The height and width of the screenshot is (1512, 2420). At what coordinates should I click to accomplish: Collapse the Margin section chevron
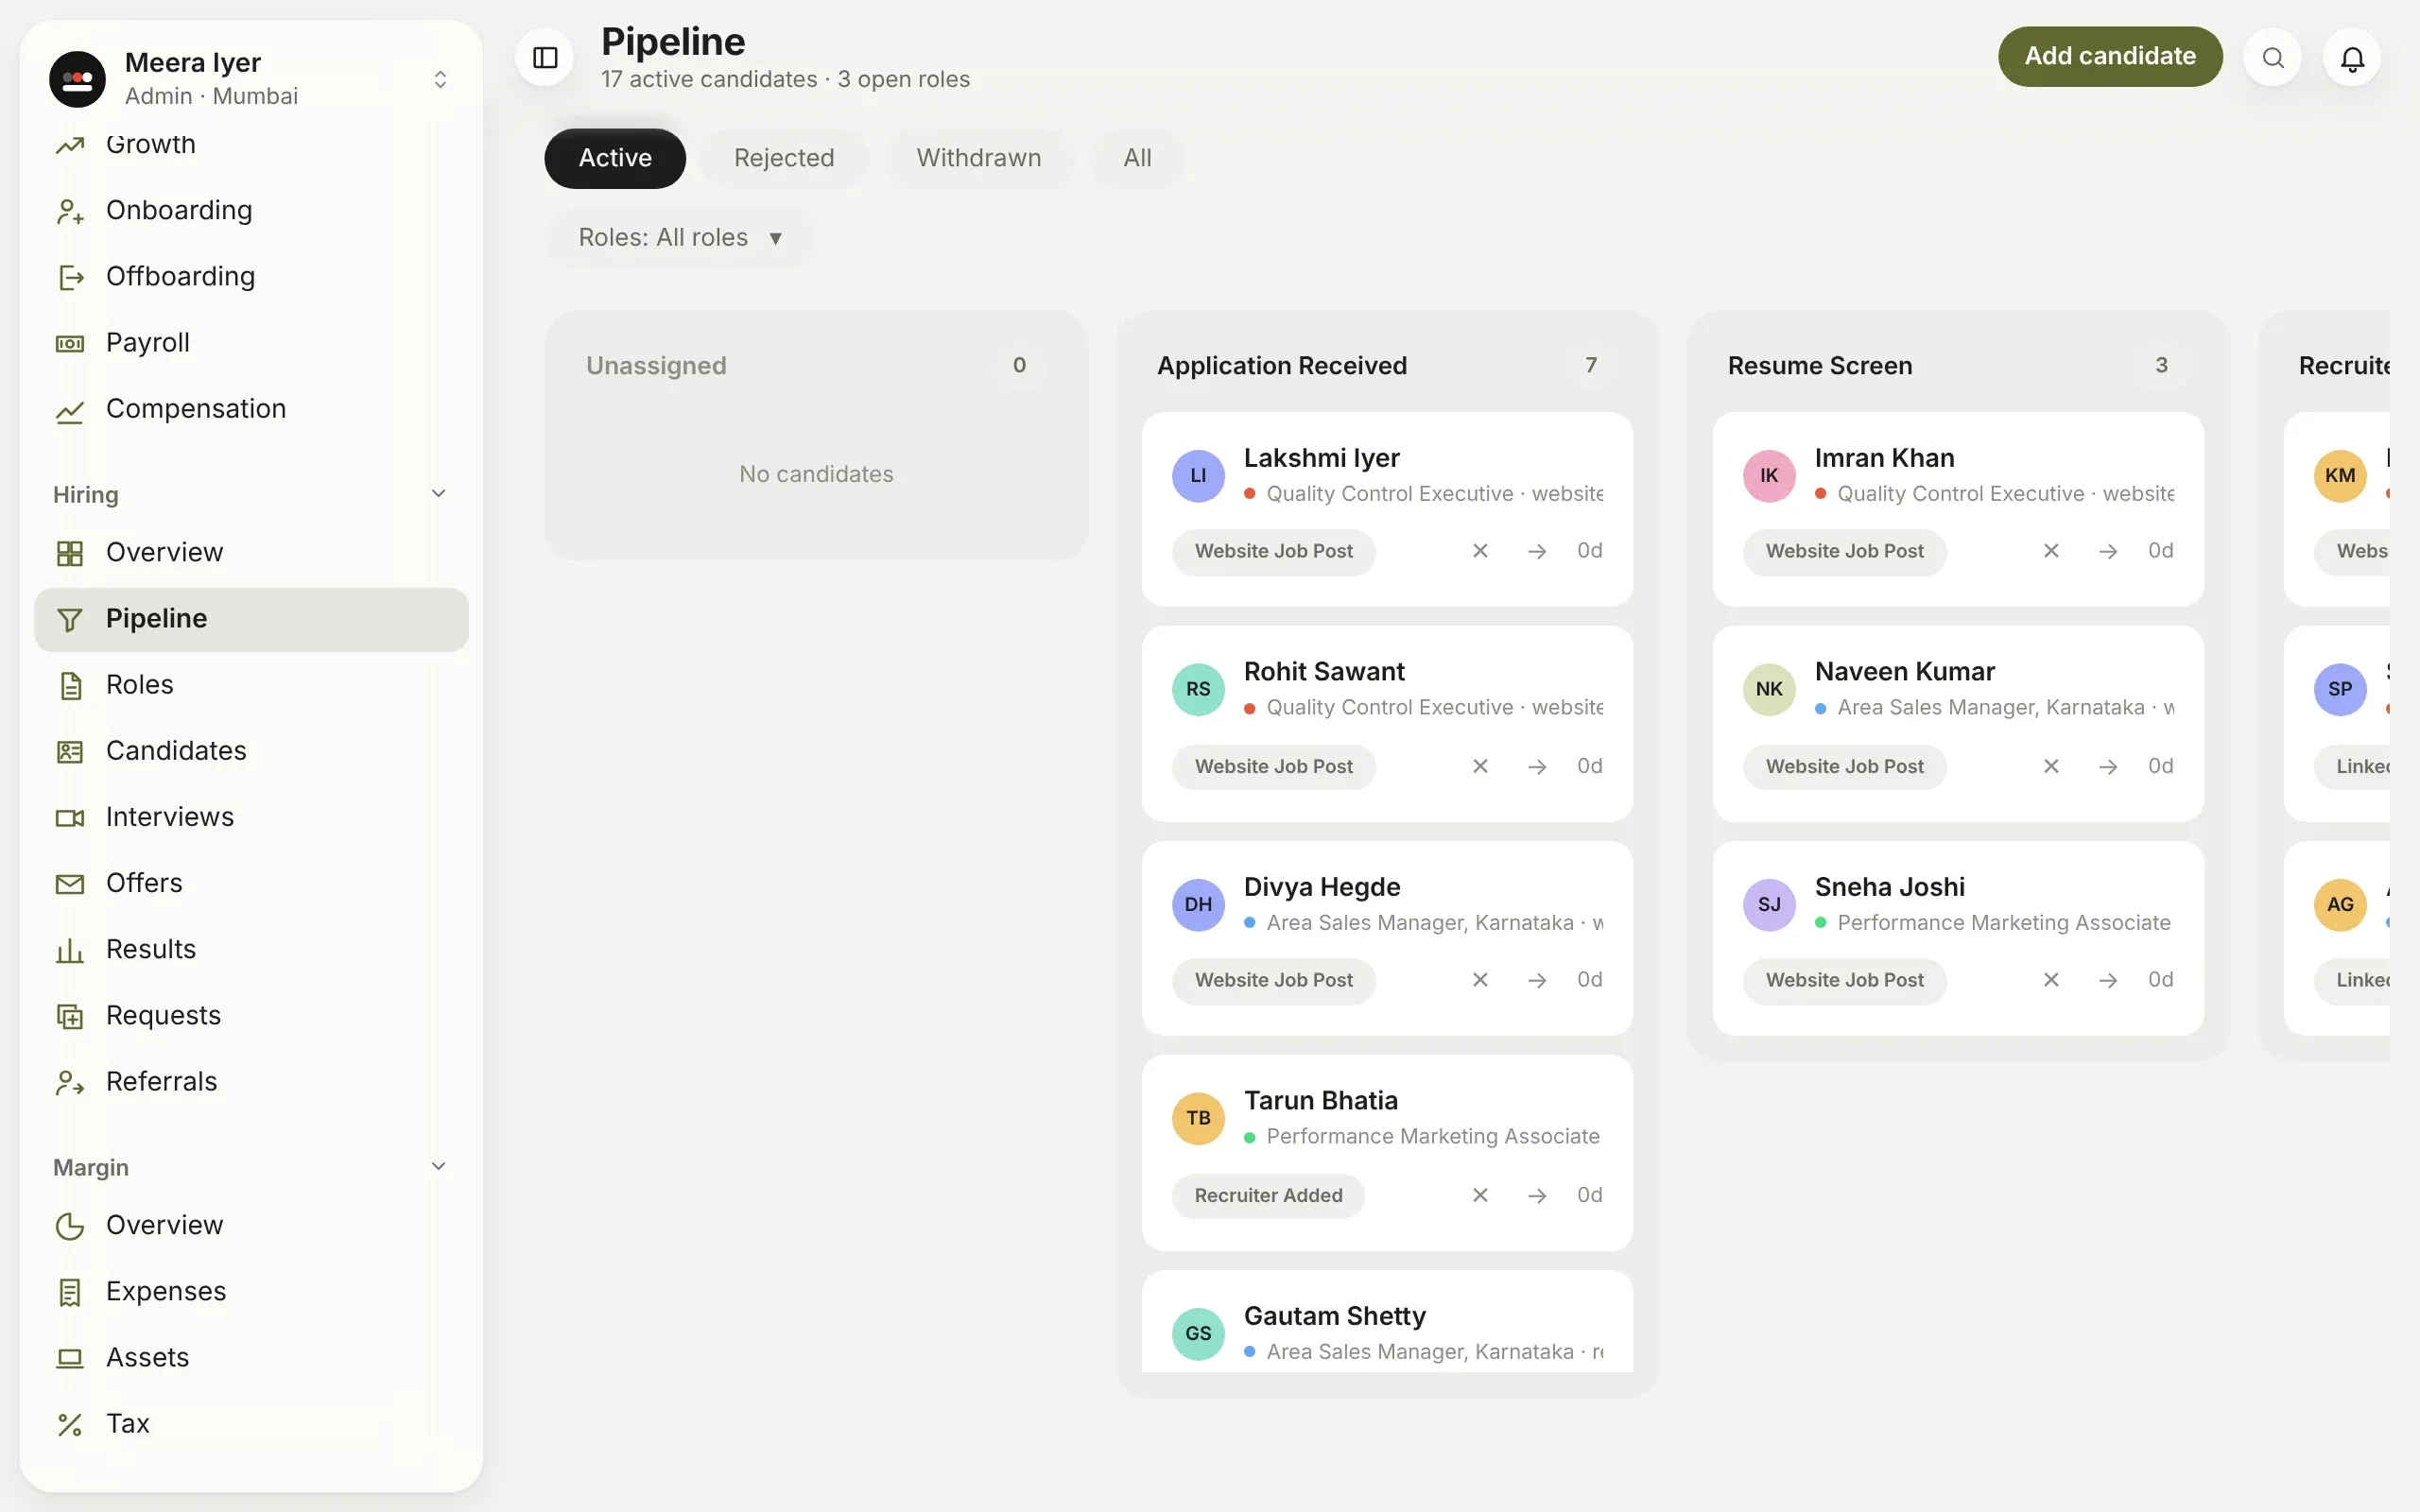pyautogui.click(x=438, y=1167)
